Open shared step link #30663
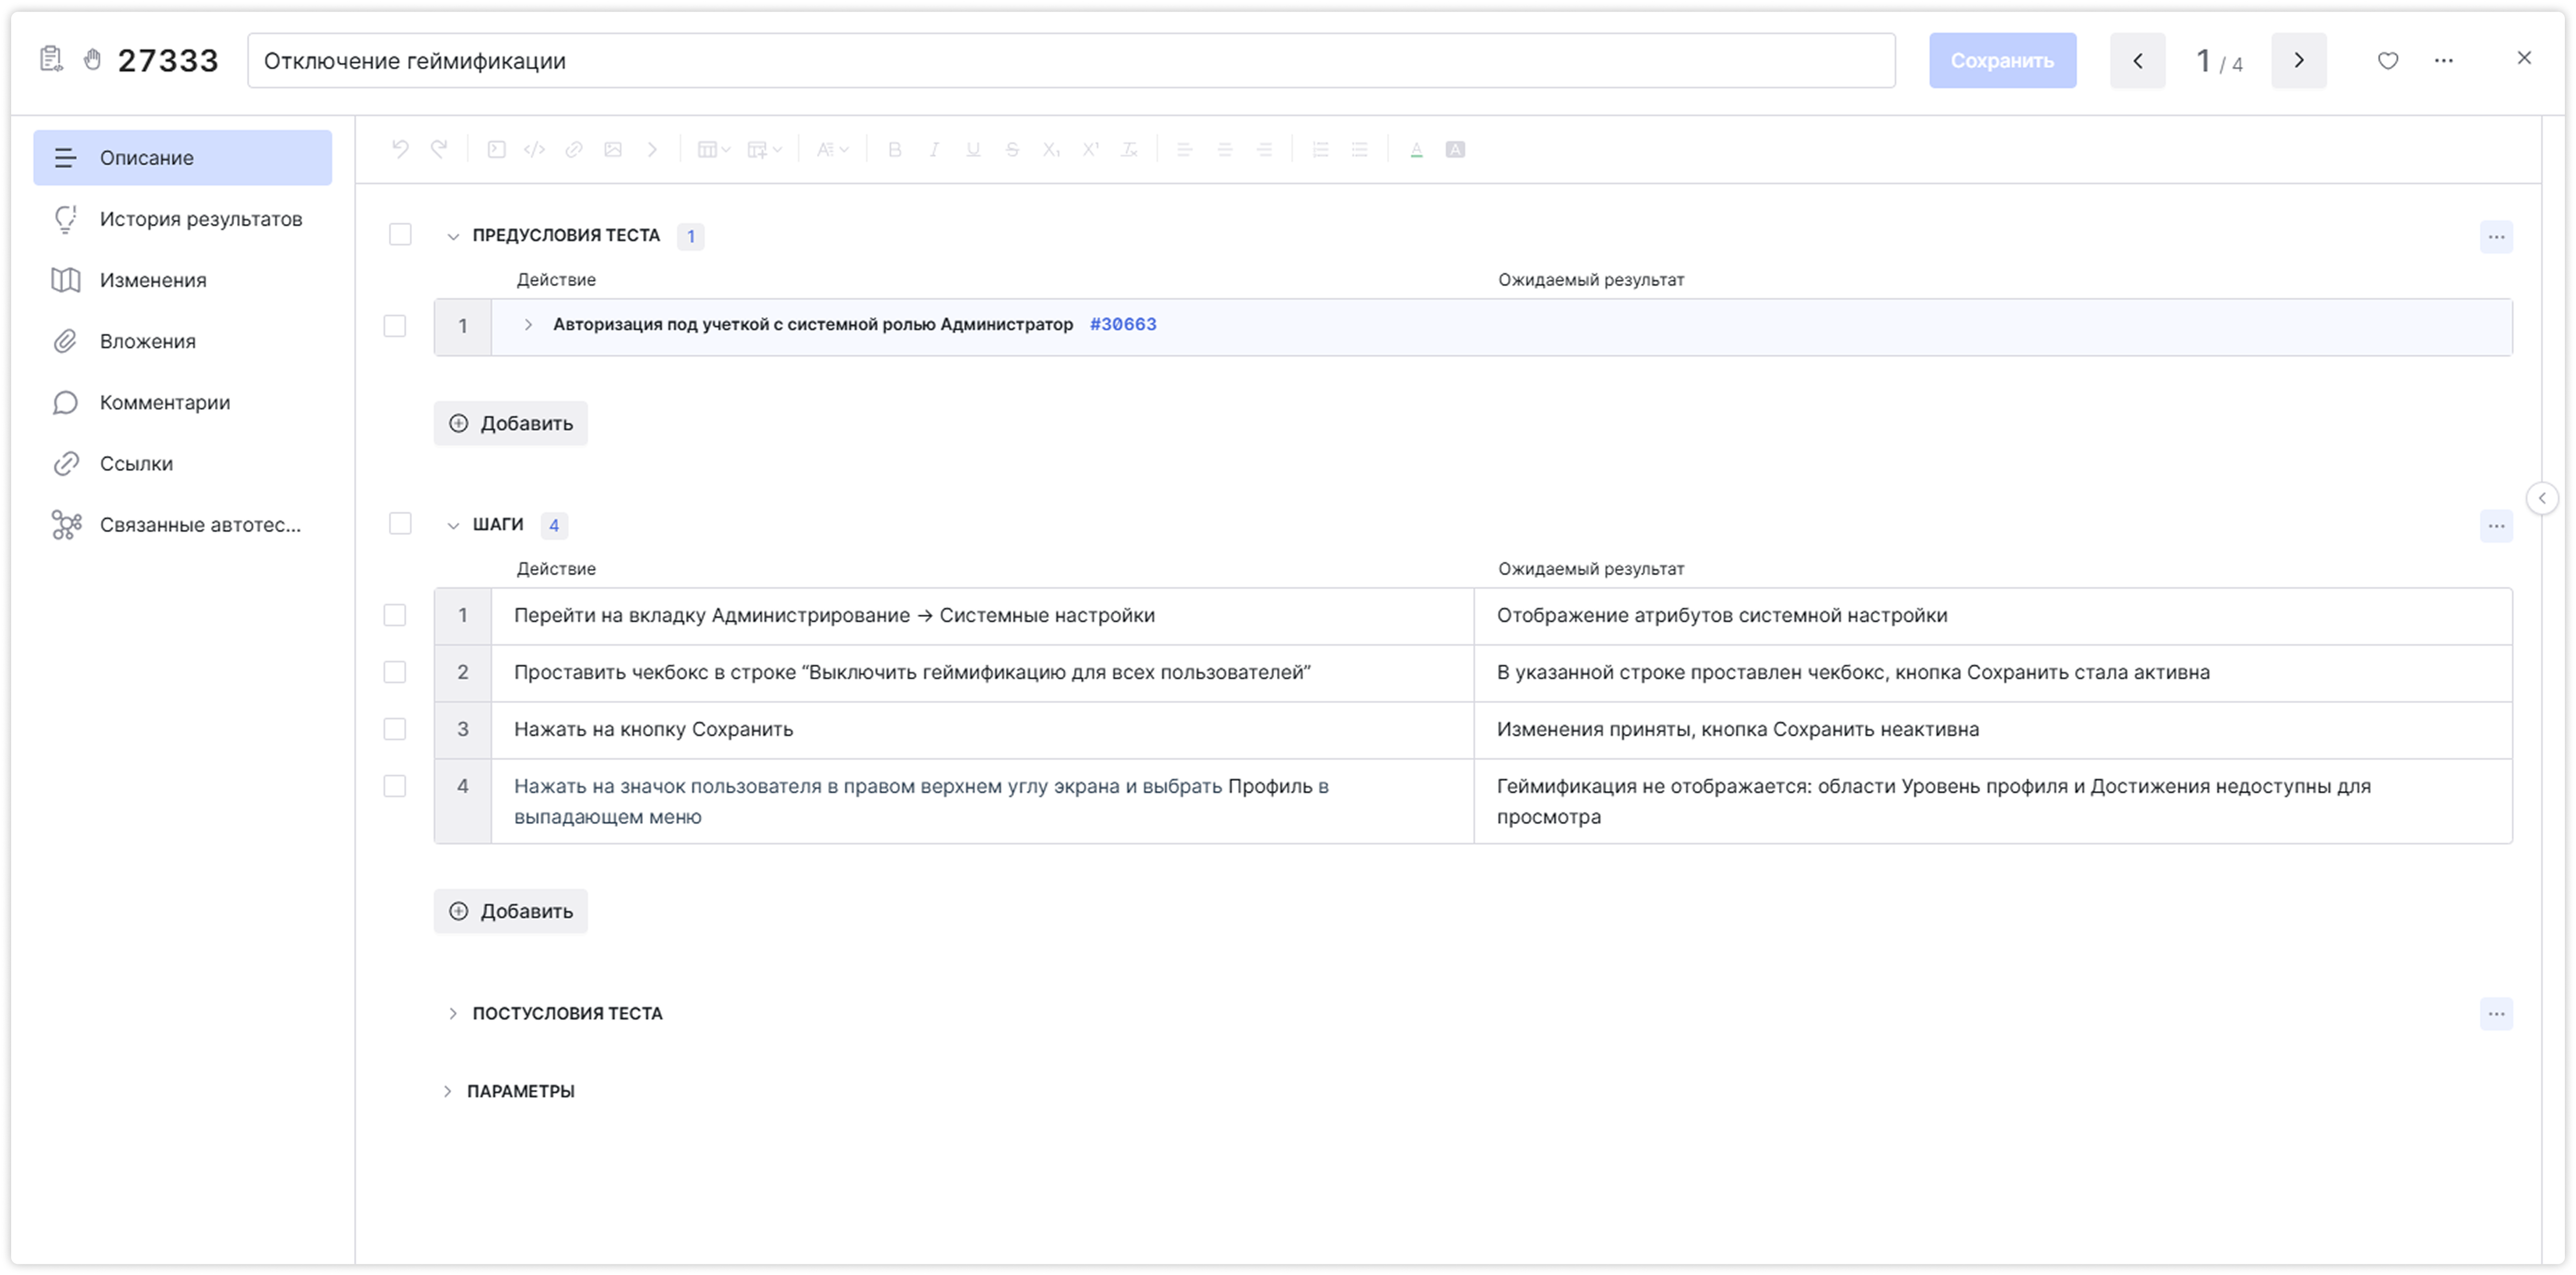Viewport: 2576px width, 1275px height. coord(1123,324)
